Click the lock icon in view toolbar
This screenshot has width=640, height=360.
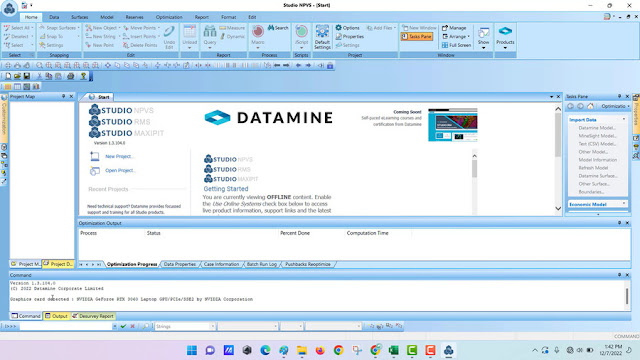(x=330, y=65)
